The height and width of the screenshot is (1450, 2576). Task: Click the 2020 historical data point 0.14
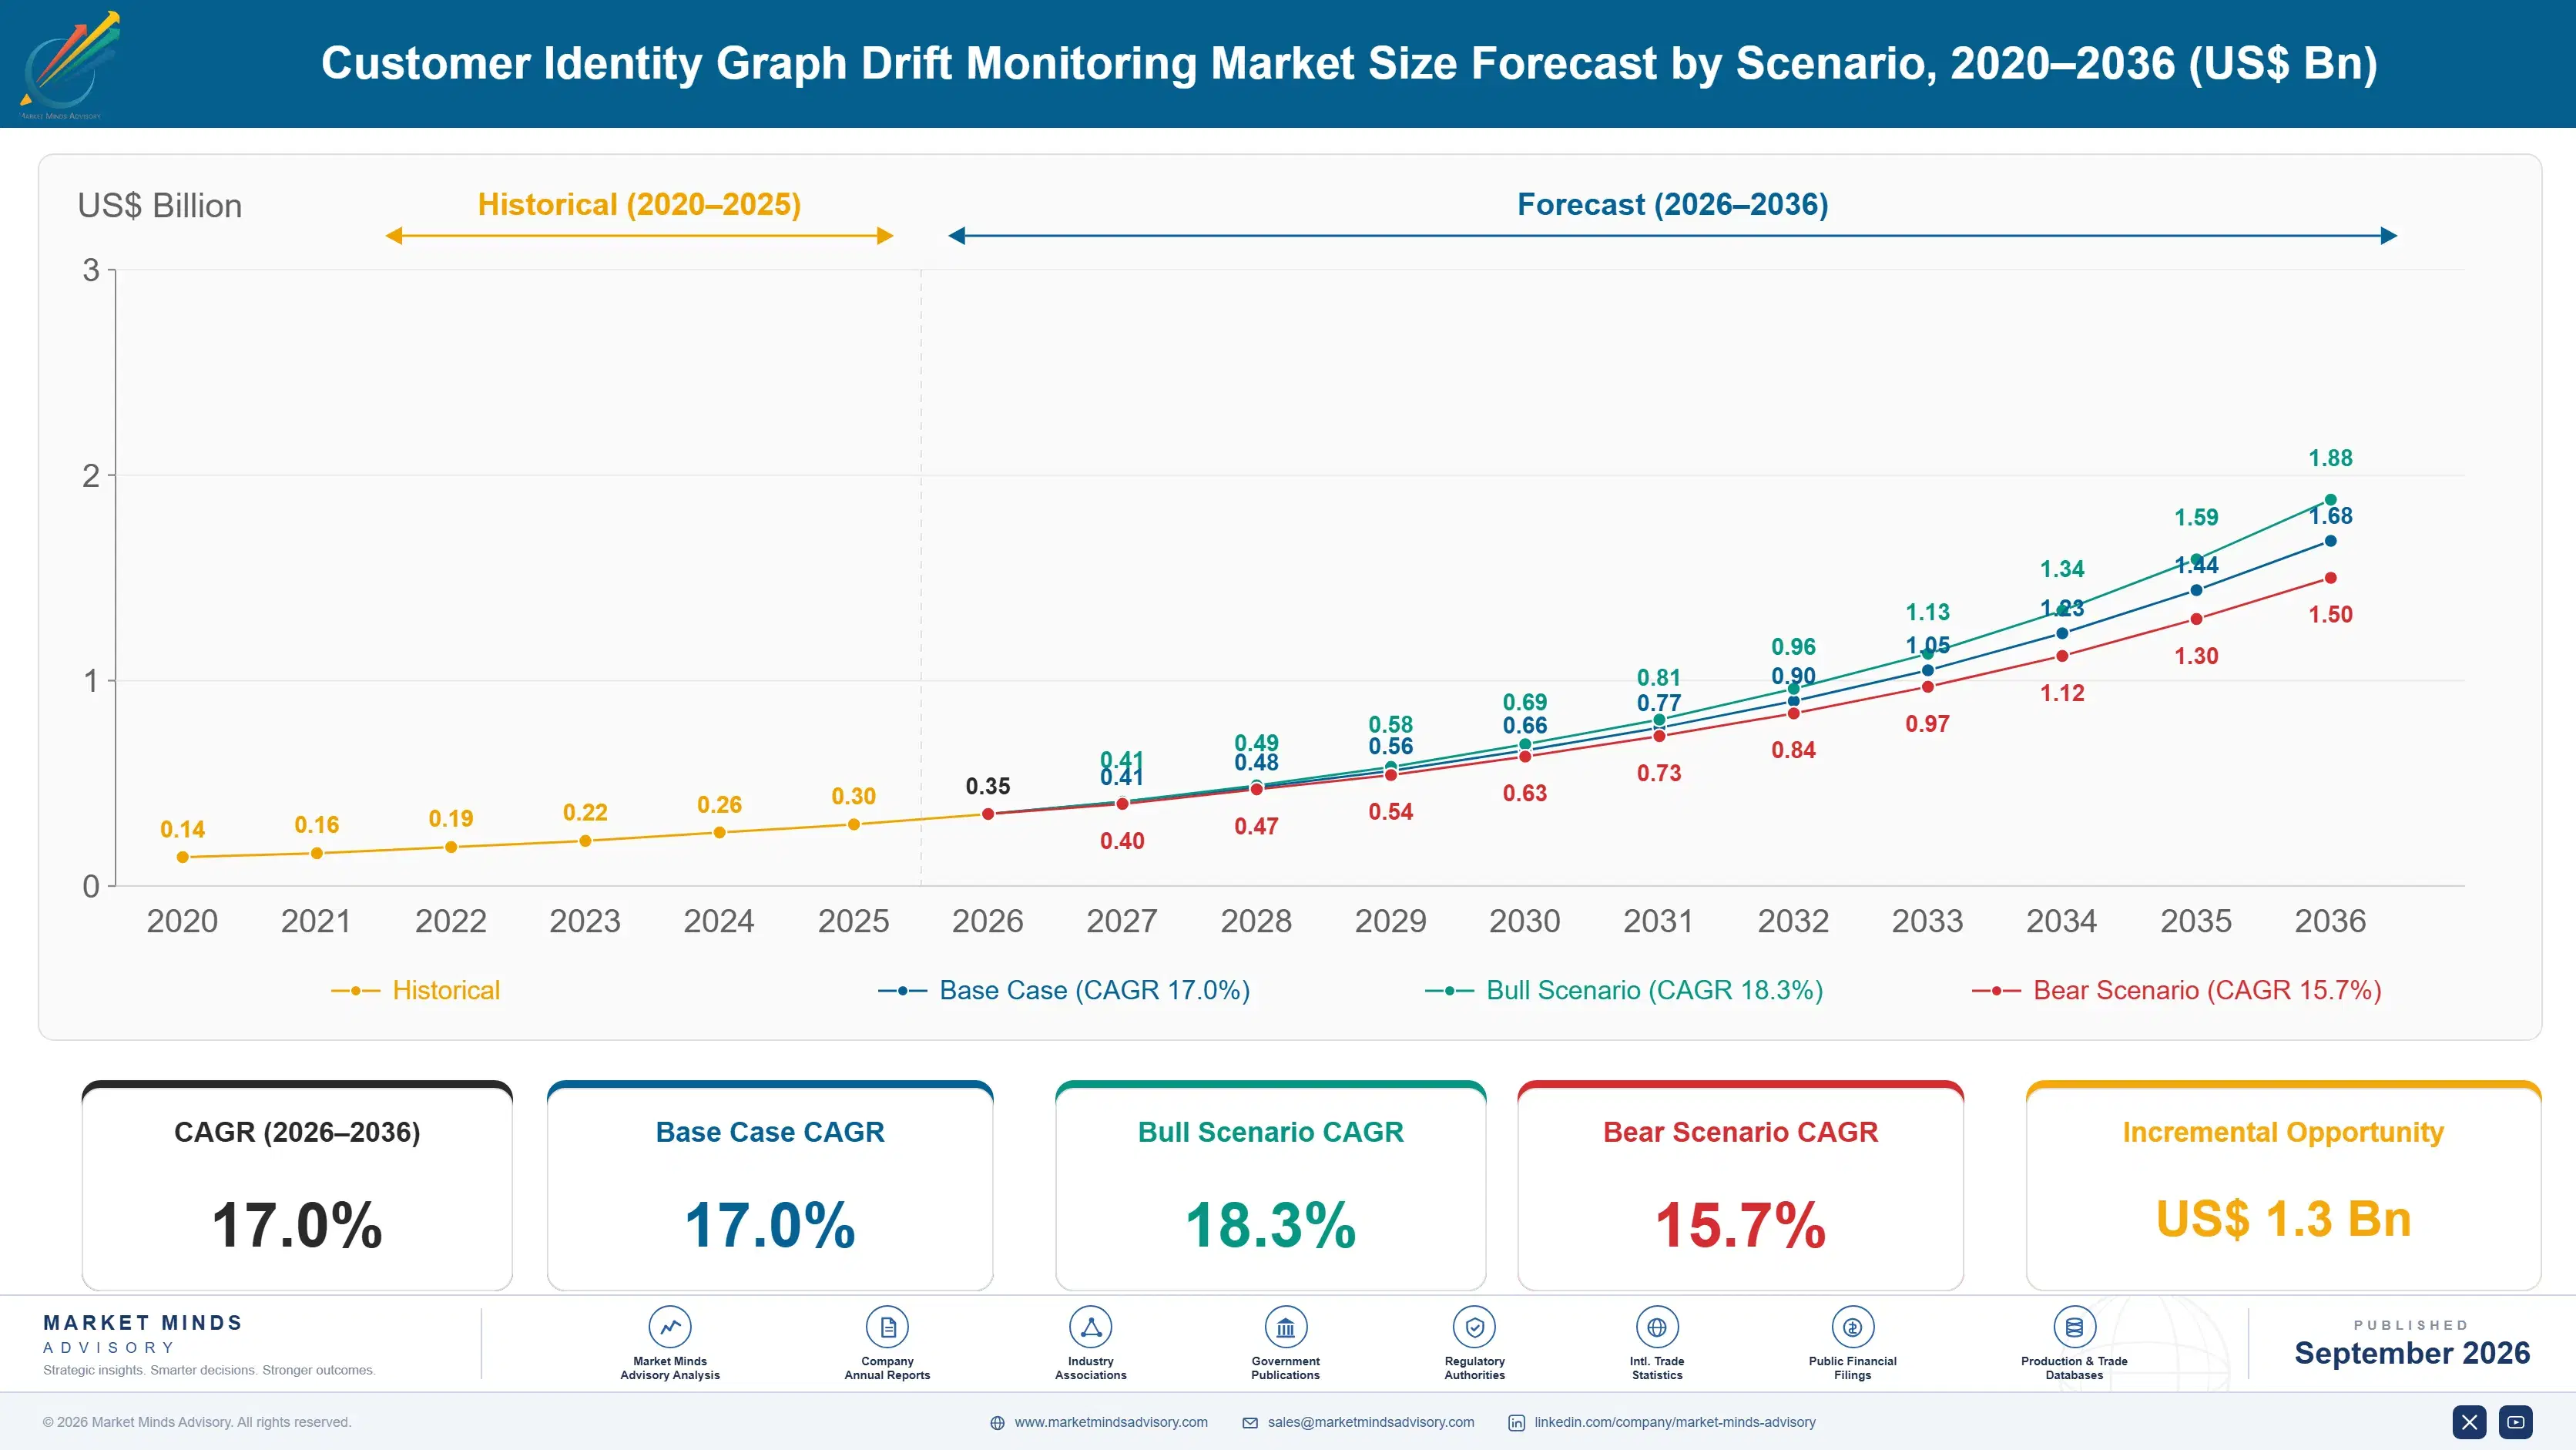pyautogui.click(x=183, y=857)
